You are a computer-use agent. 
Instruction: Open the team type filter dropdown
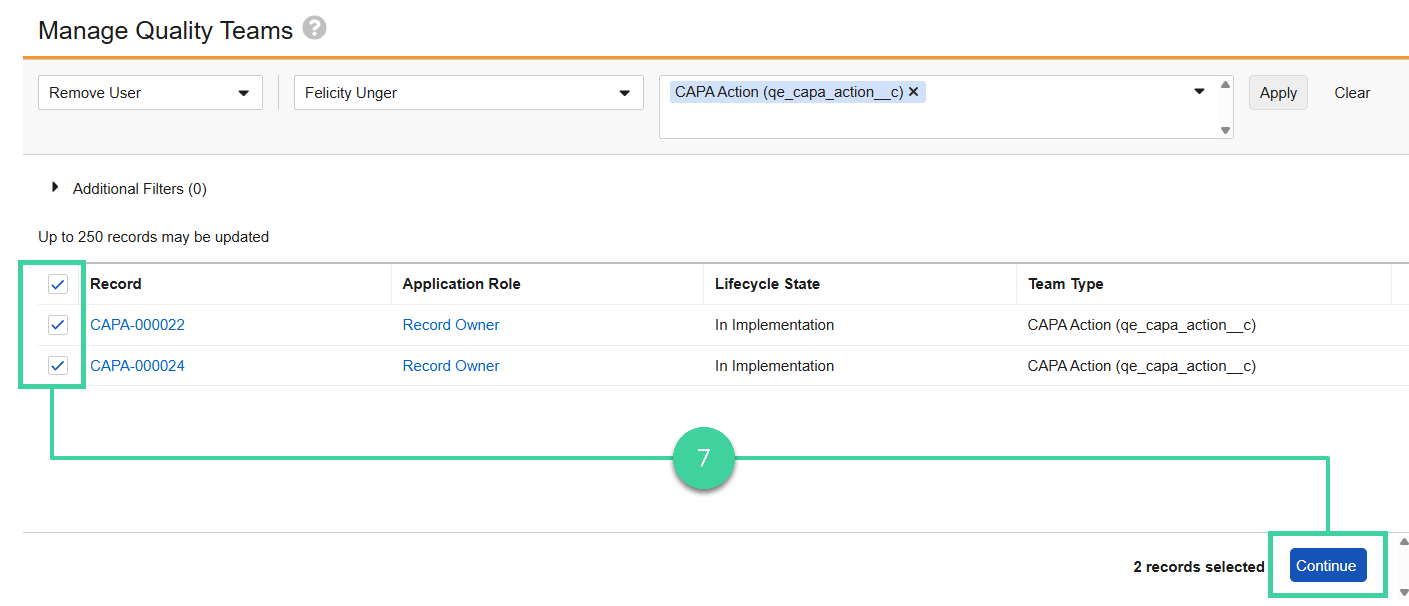pos(1198,90)
